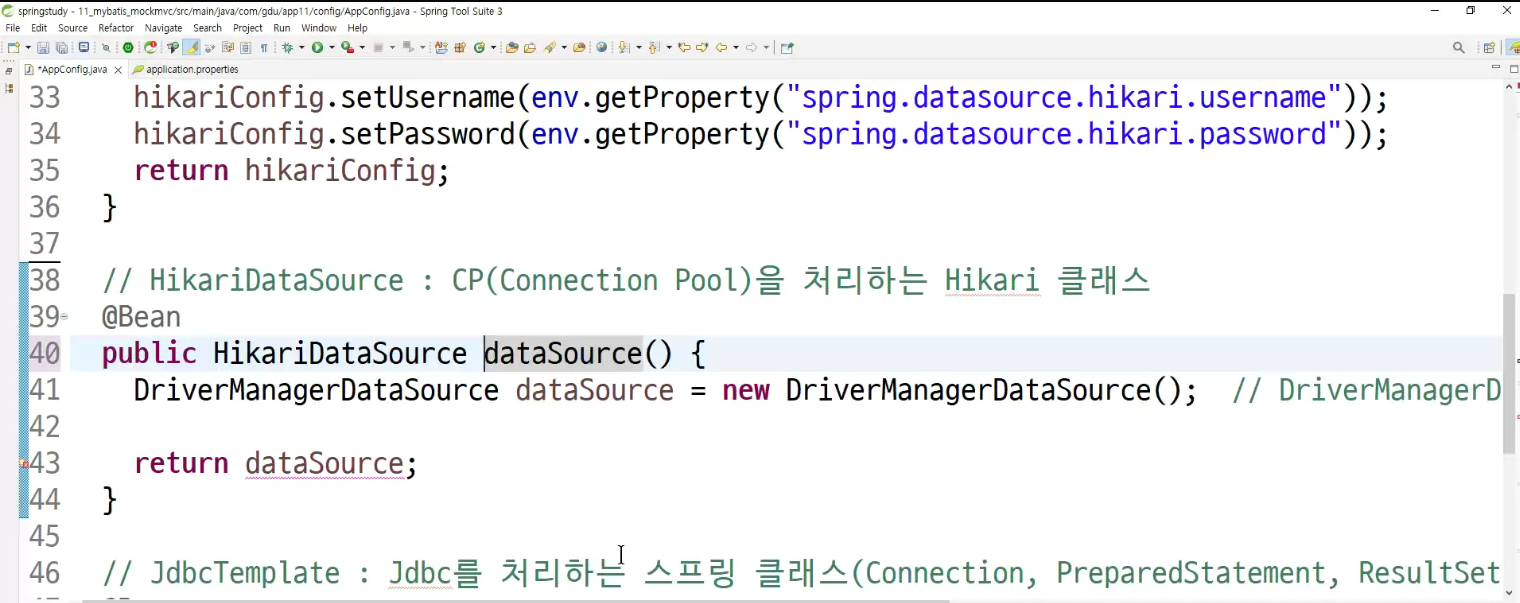Expand the Previous Annotation dropdown arrow
The image size is (1520, 603).
669,47
